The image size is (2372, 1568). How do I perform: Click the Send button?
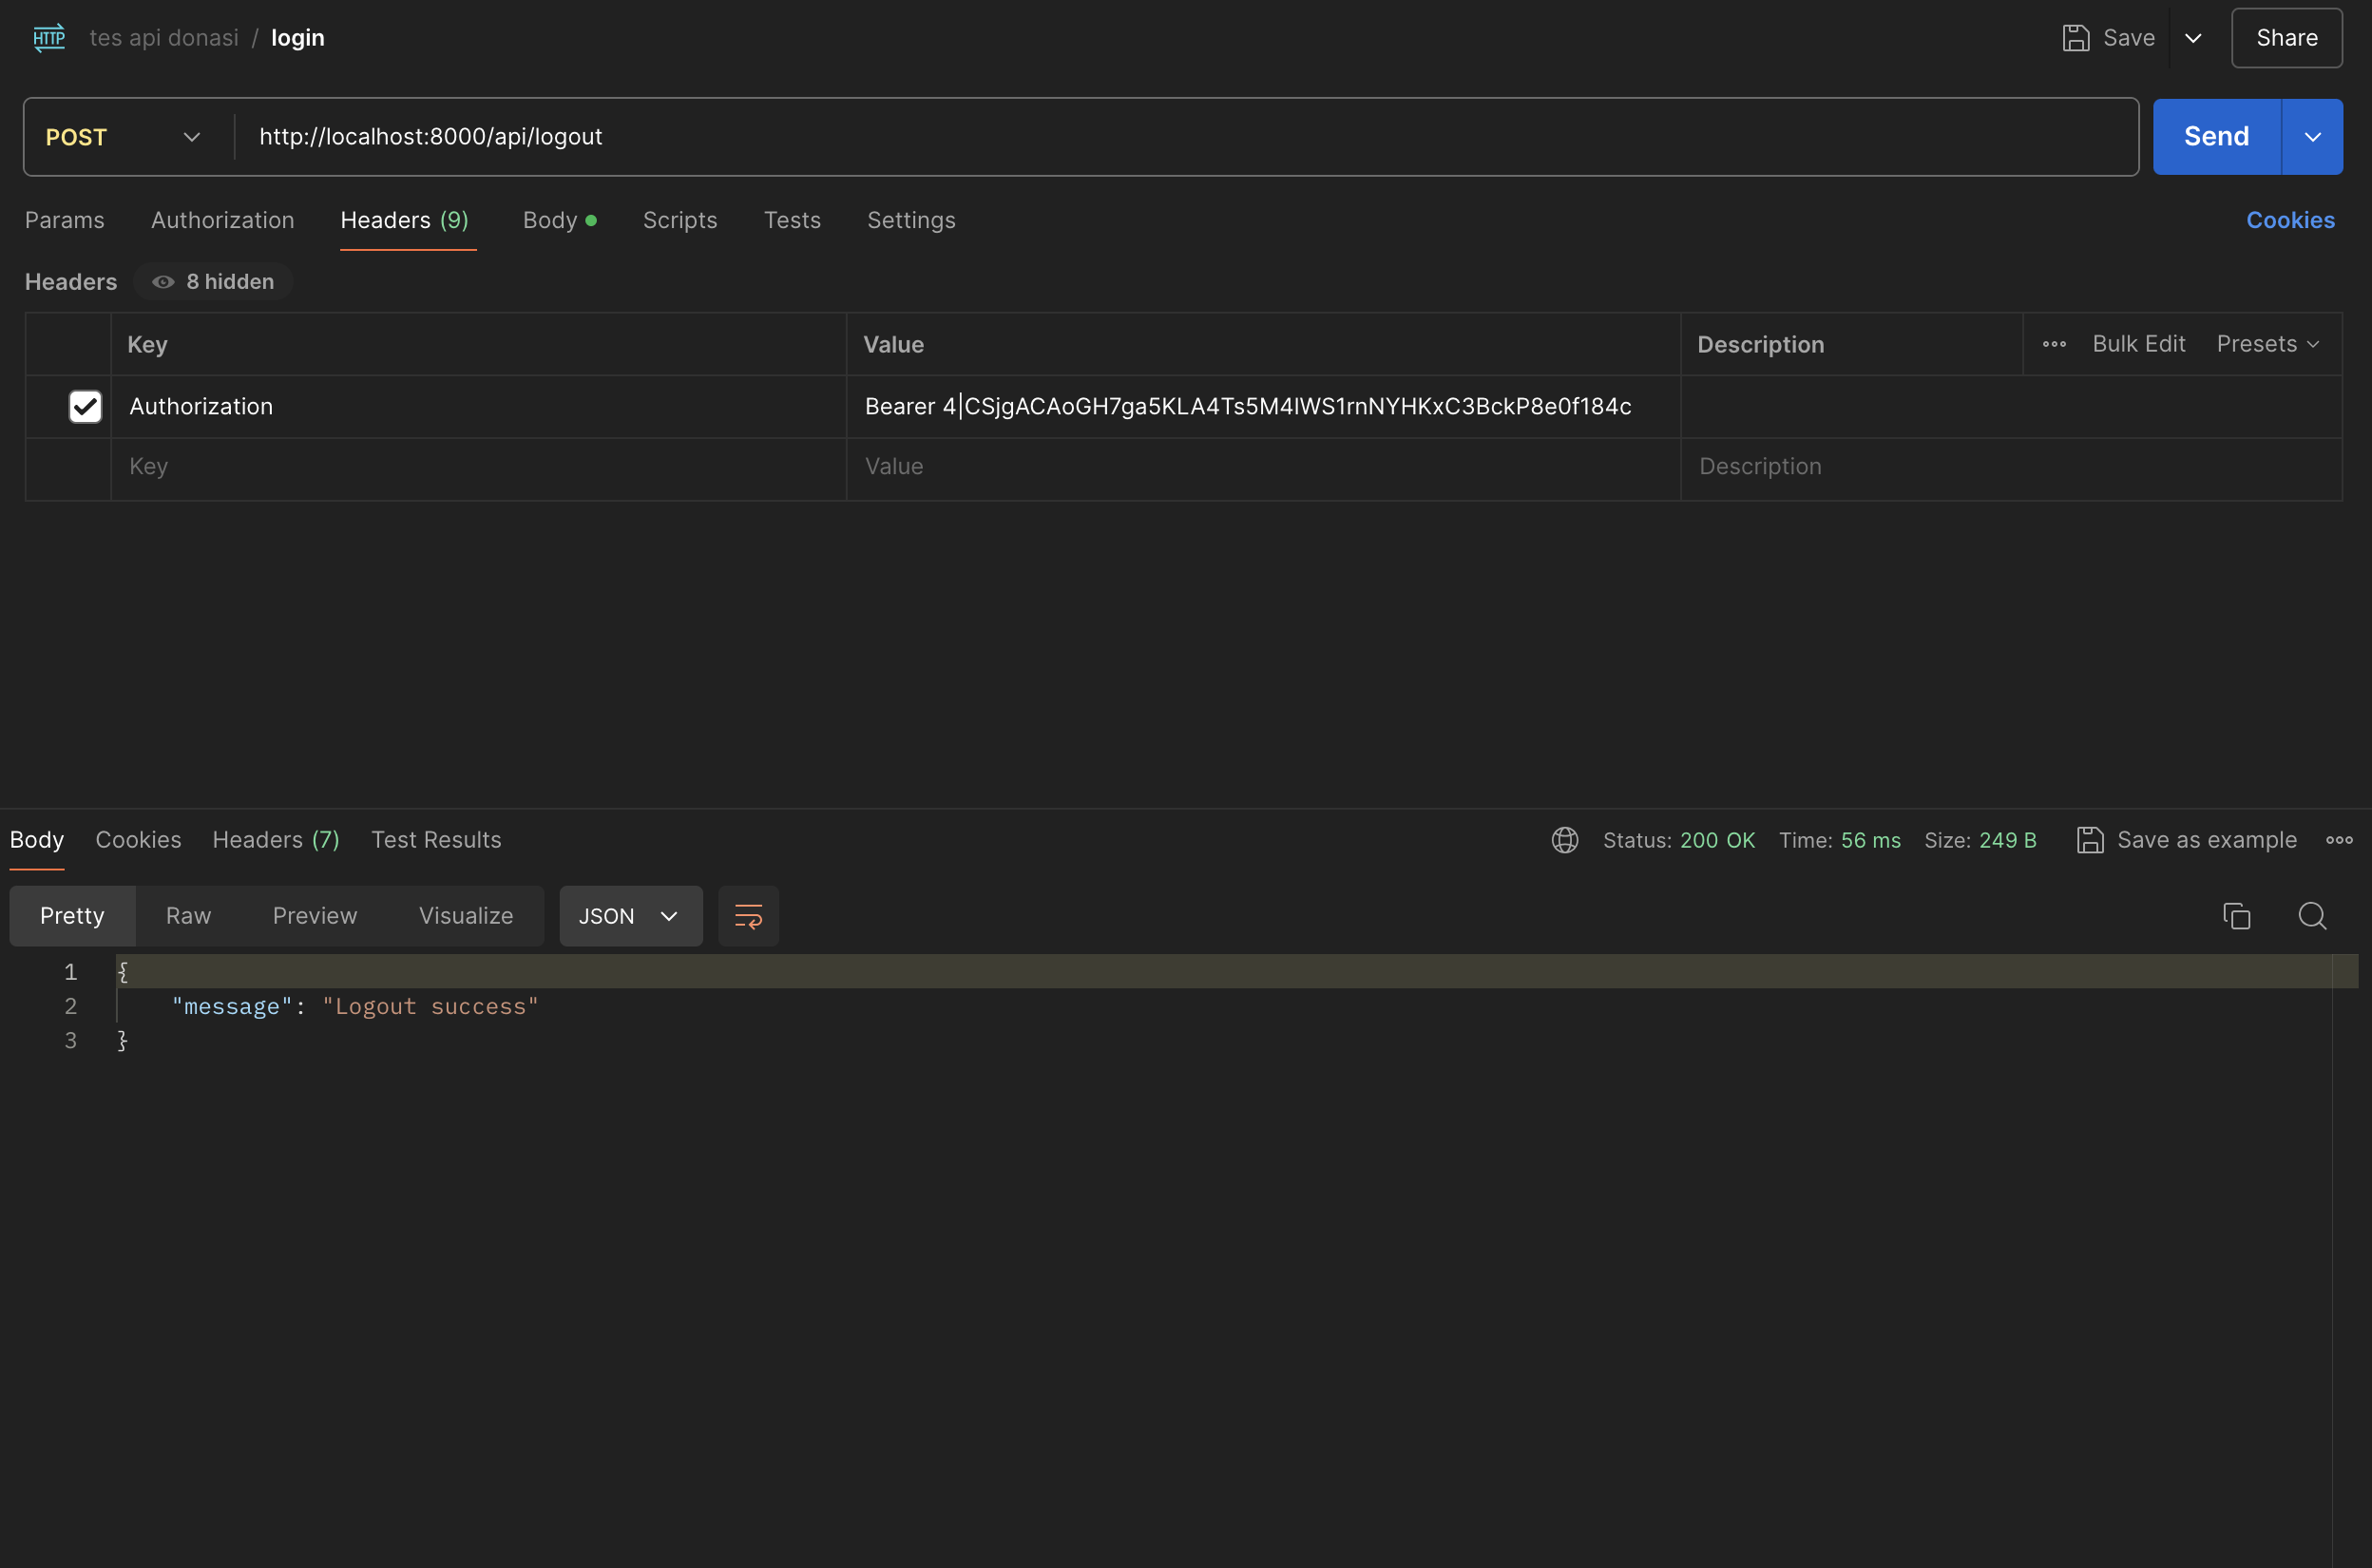click(2217, 137)
